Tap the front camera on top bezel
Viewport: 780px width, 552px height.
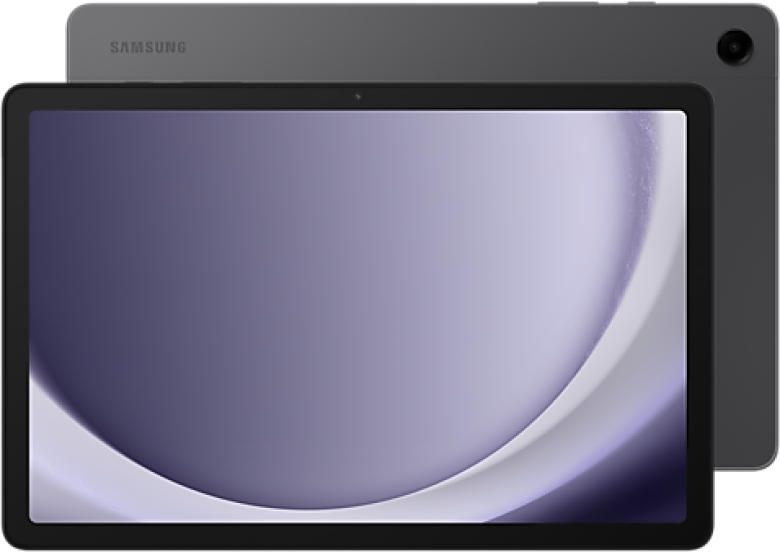[358, 96]
